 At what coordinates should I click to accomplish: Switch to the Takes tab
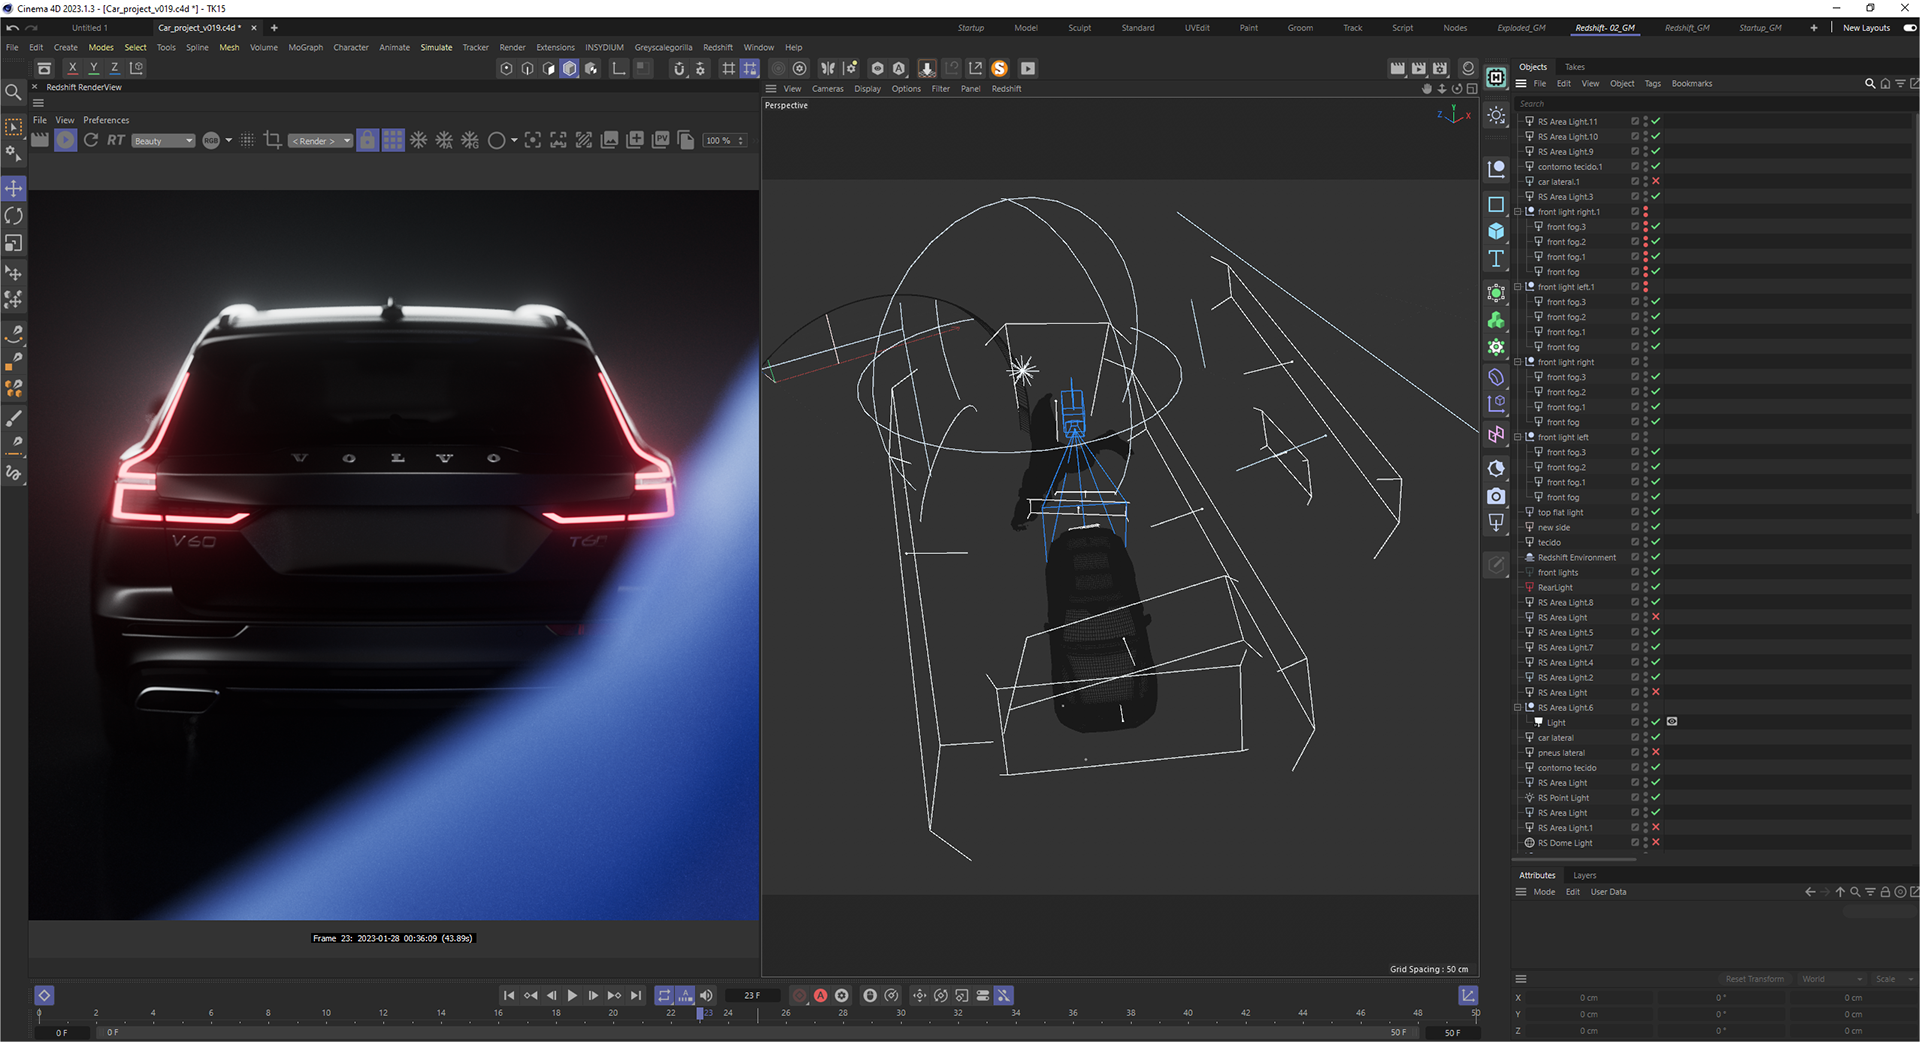(x=1575, y=67)
